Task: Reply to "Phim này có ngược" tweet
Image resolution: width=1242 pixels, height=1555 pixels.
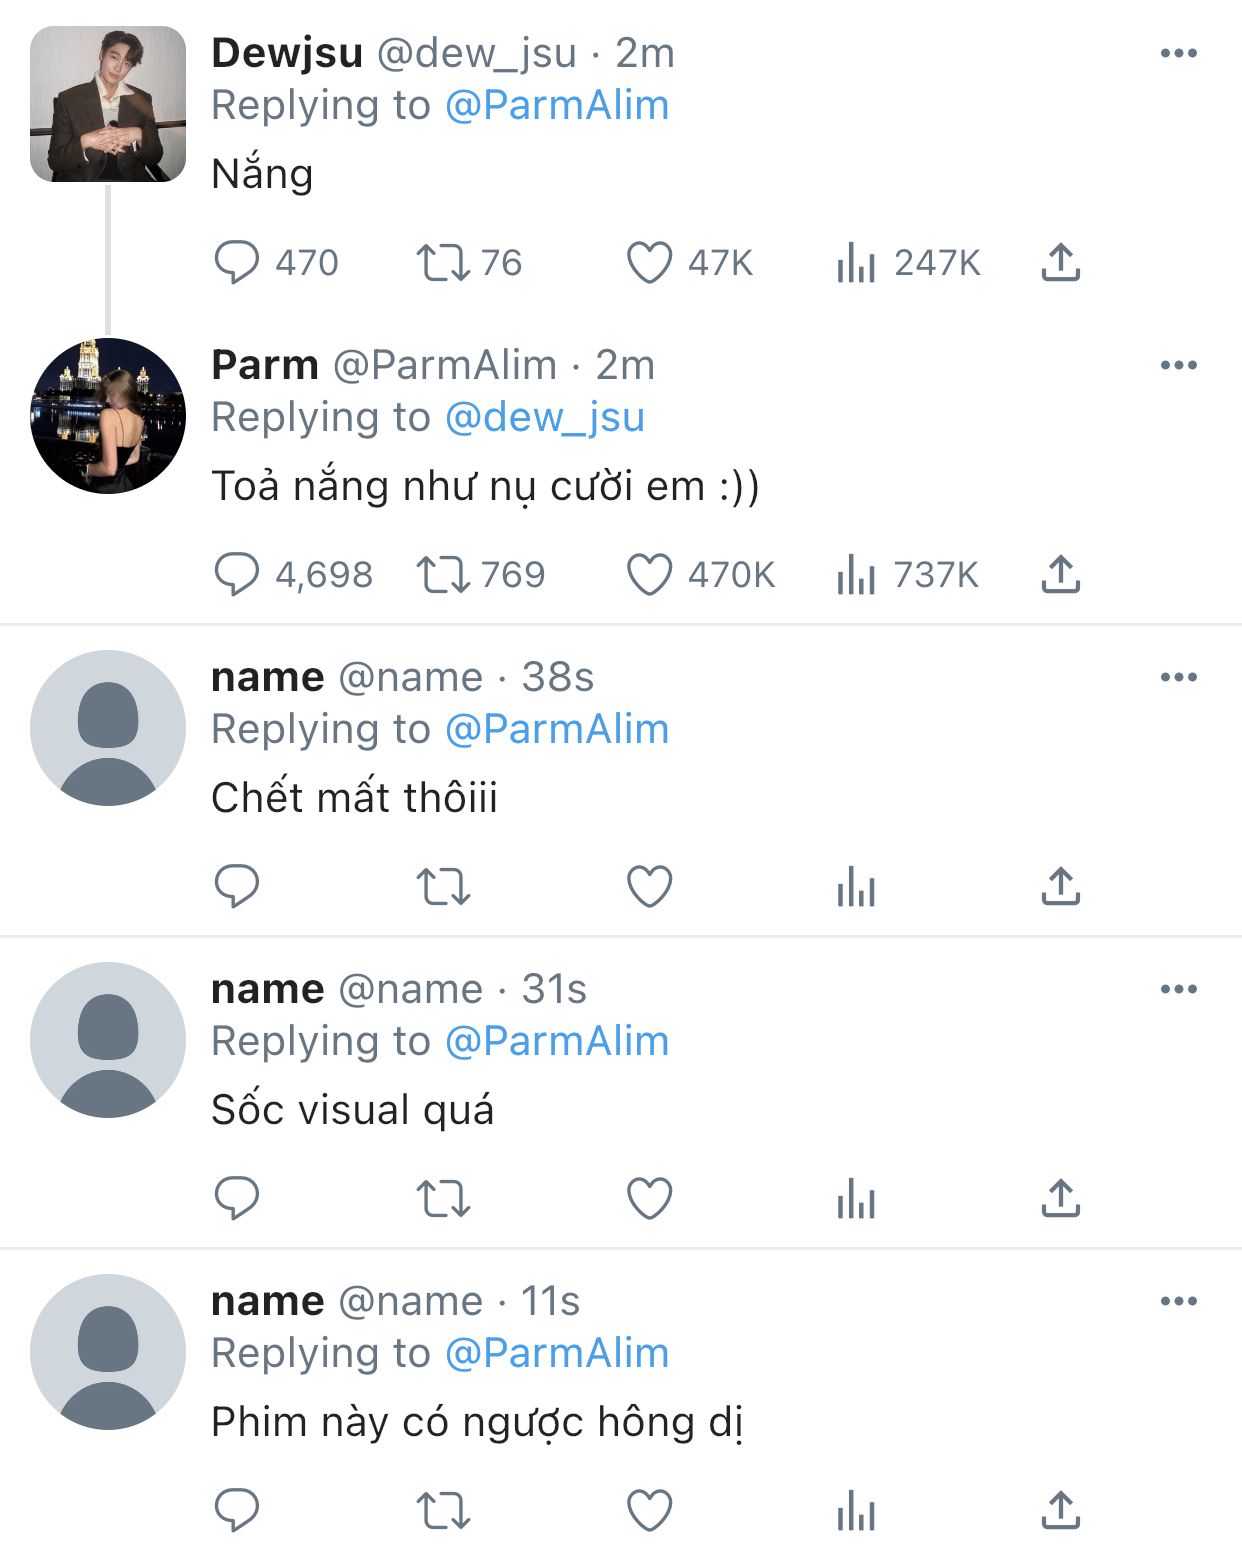Action: tap(237, 1511)
